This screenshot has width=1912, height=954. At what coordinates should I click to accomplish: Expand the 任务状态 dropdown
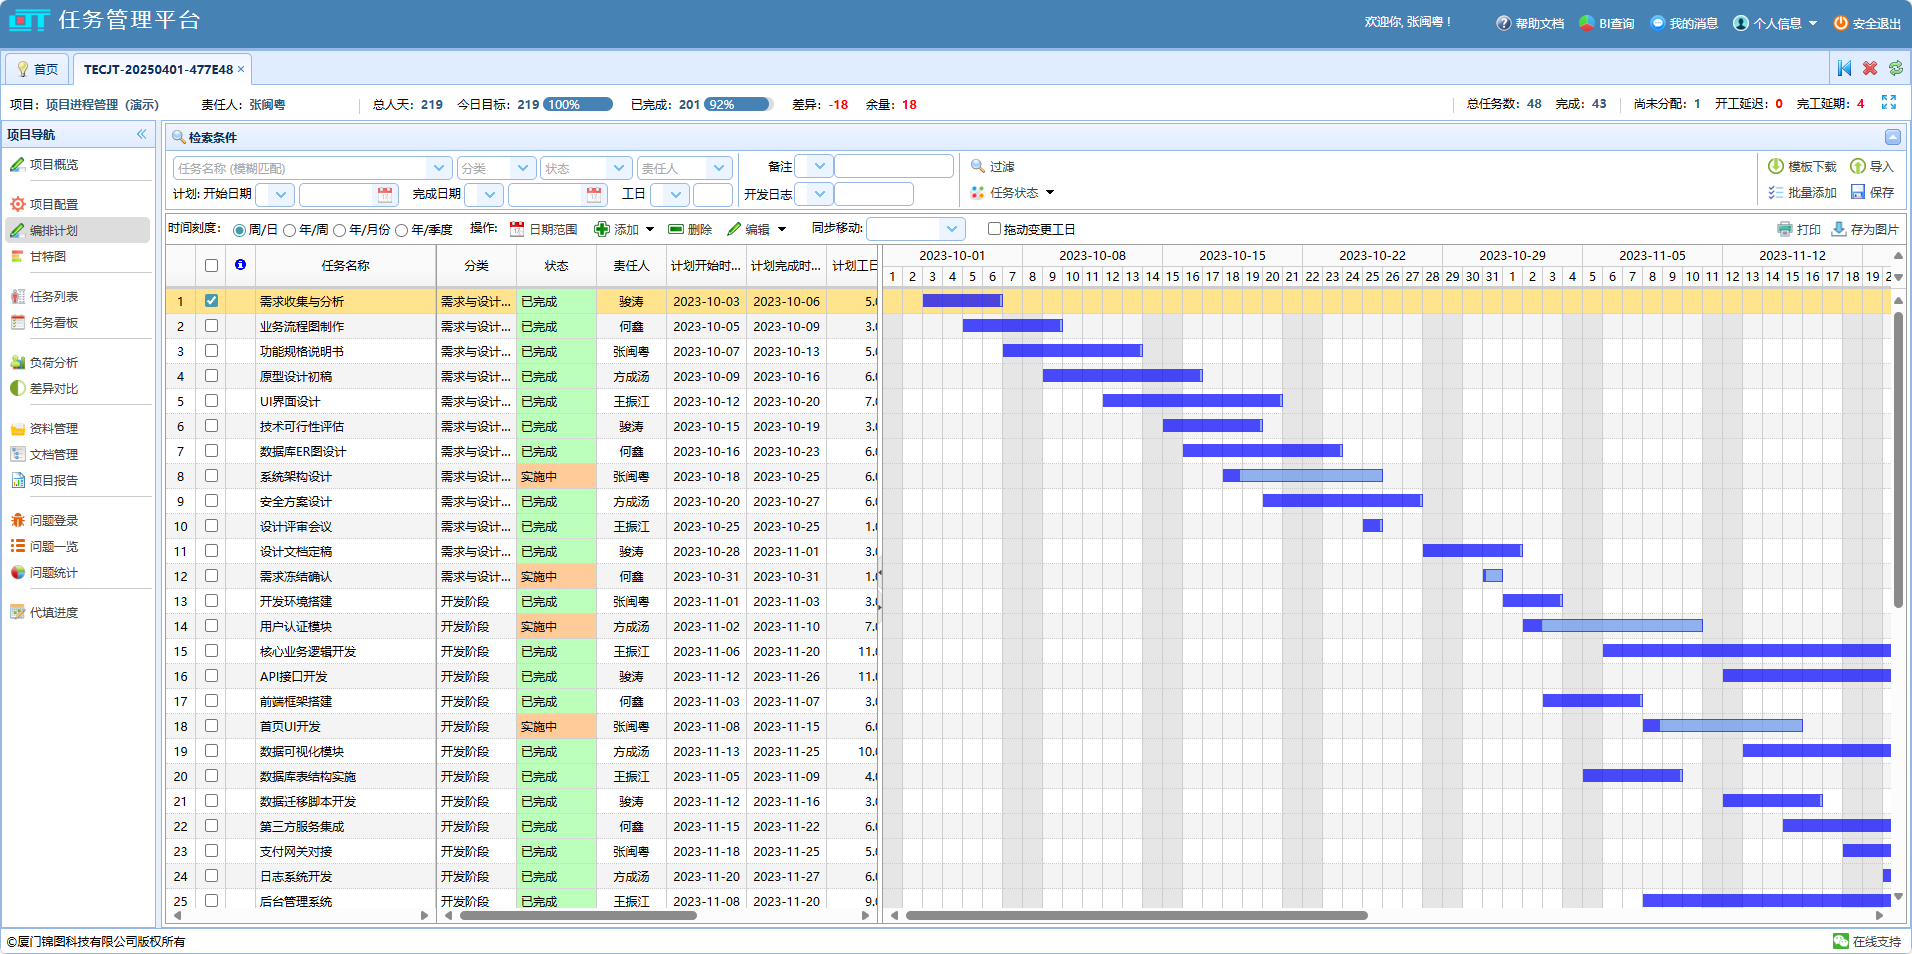pyautogui.click(x=1050, y=192)
